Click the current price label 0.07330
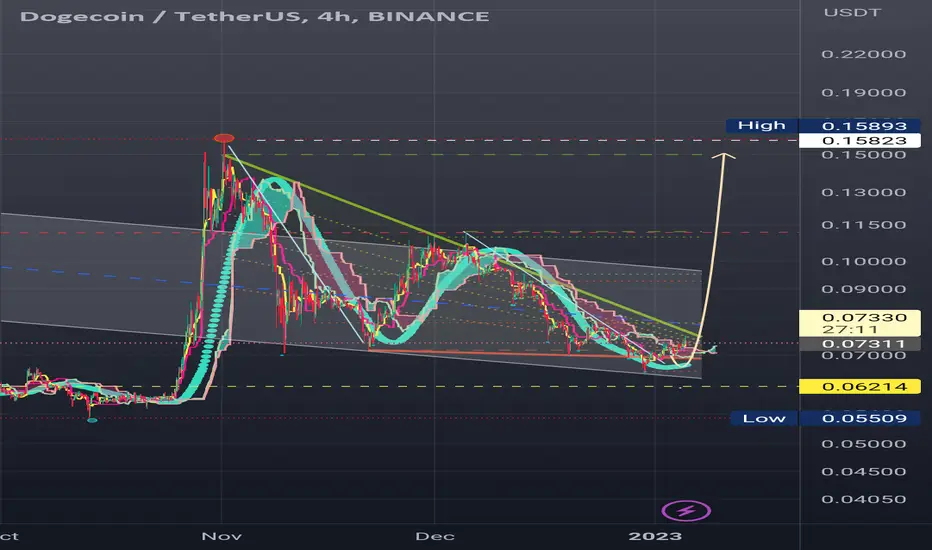 point(864,318)
